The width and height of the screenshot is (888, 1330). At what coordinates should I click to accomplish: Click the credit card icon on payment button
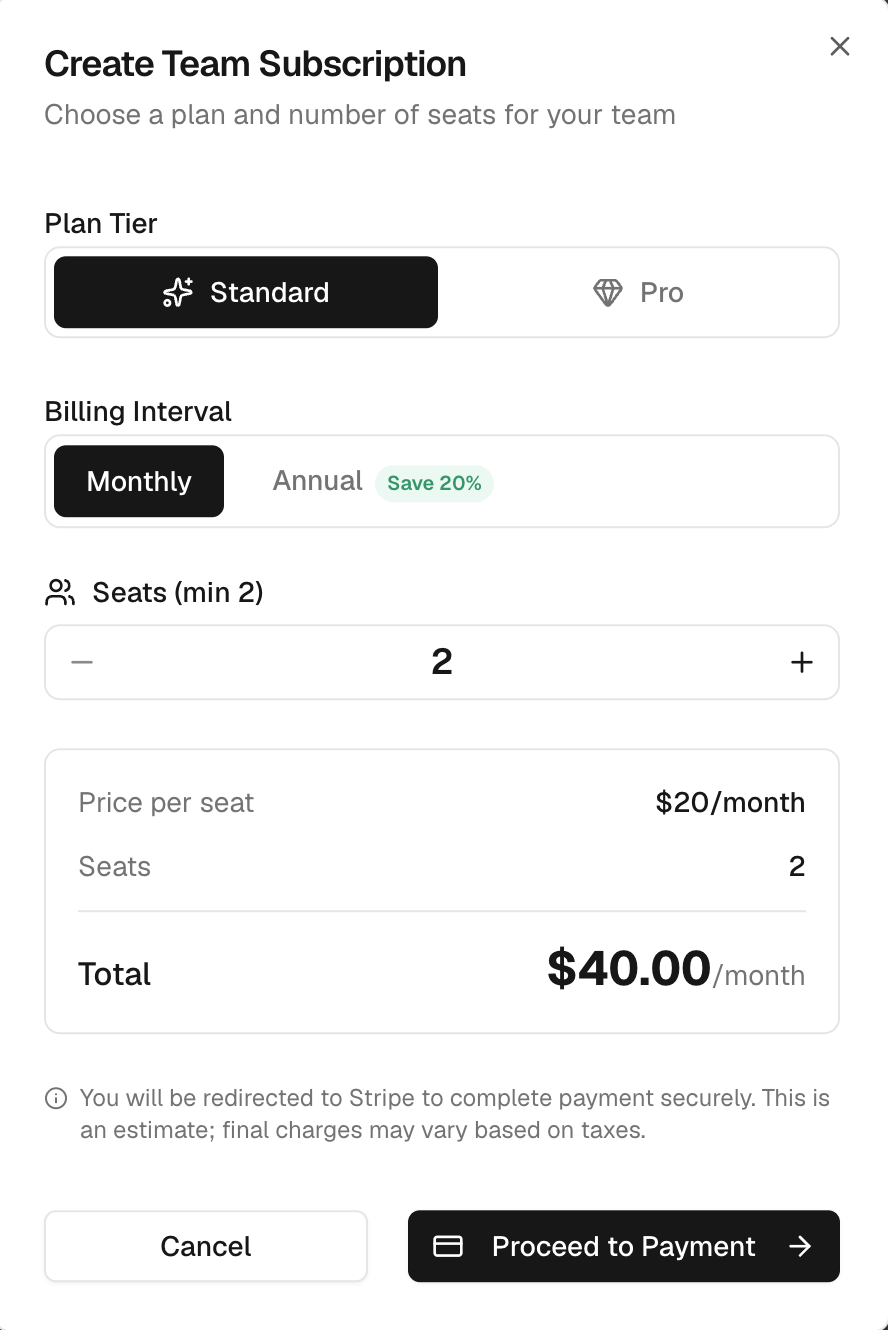tap(448, 1246)
